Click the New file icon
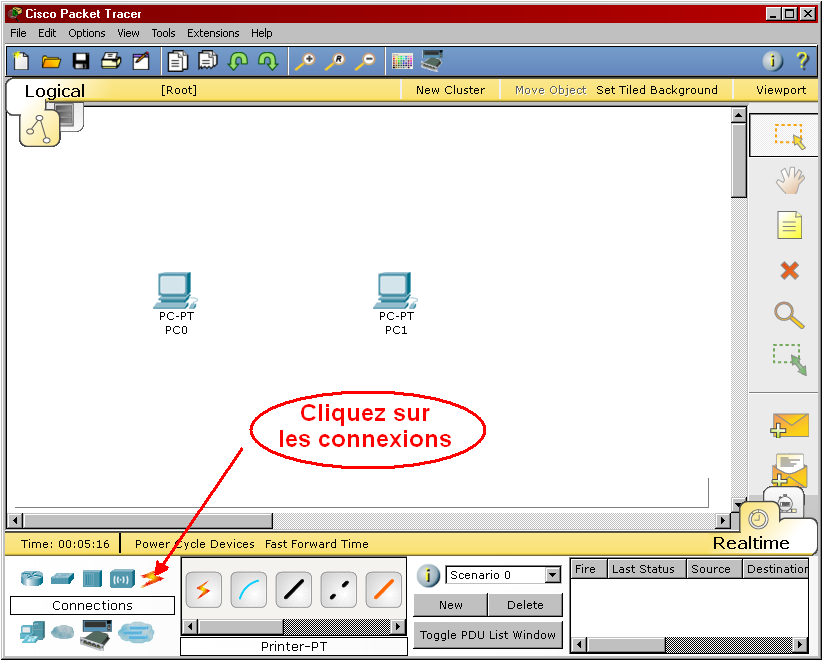Viewport: 824px width, 662px height. tap(21, 61)
